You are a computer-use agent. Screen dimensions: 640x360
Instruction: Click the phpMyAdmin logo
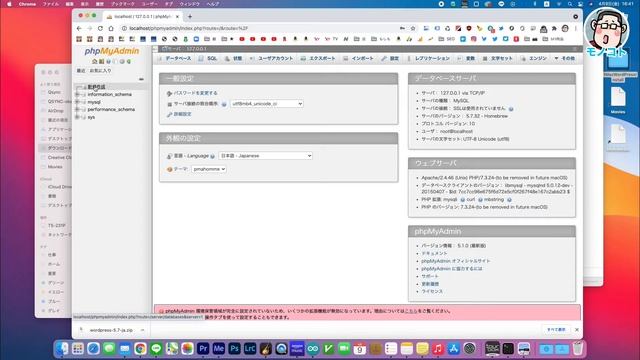point(111,51)
